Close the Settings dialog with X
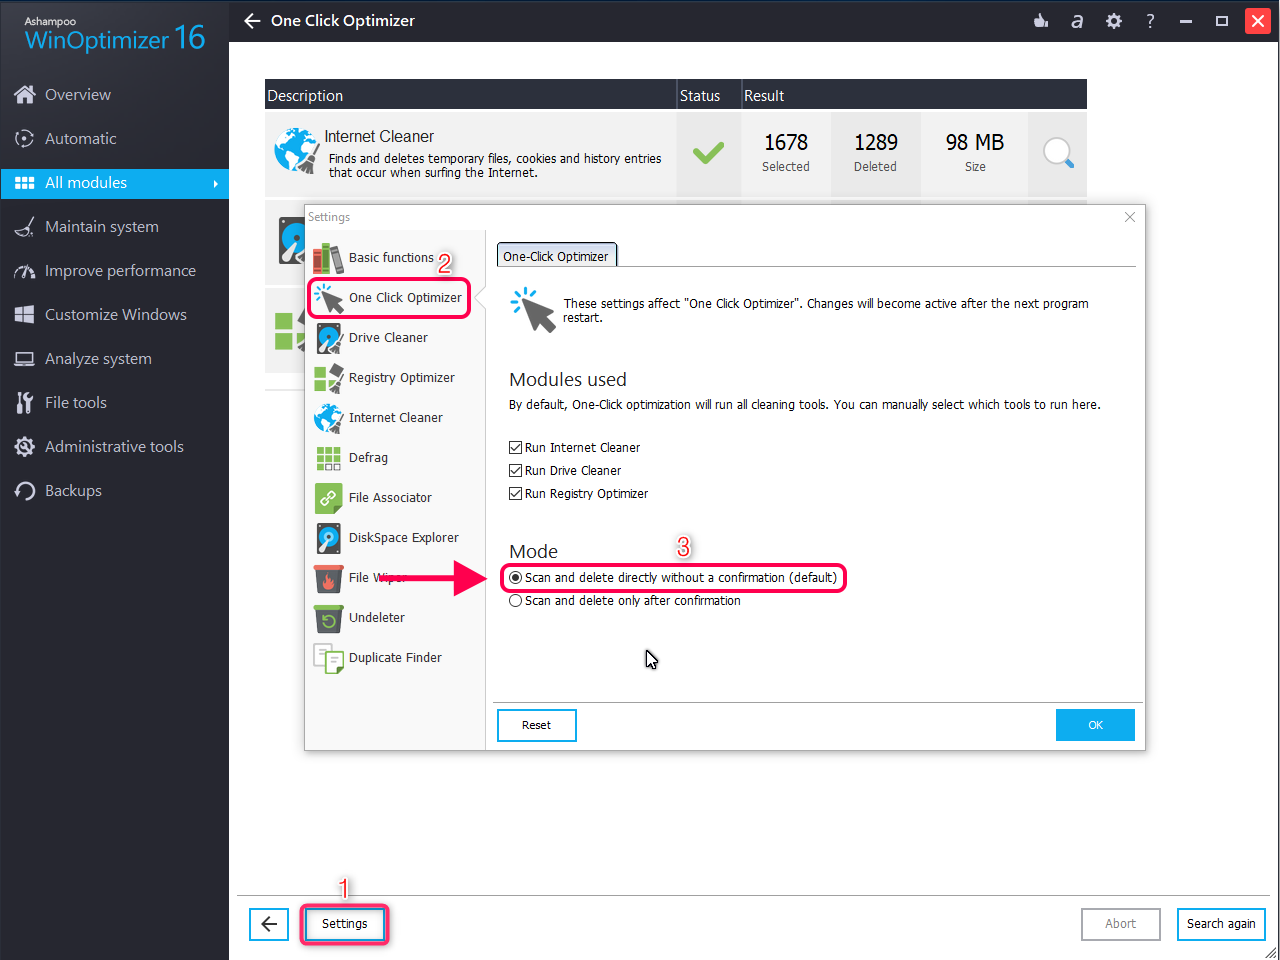The height and width of the screenshot is (960, 1280). coord(1130,217)
